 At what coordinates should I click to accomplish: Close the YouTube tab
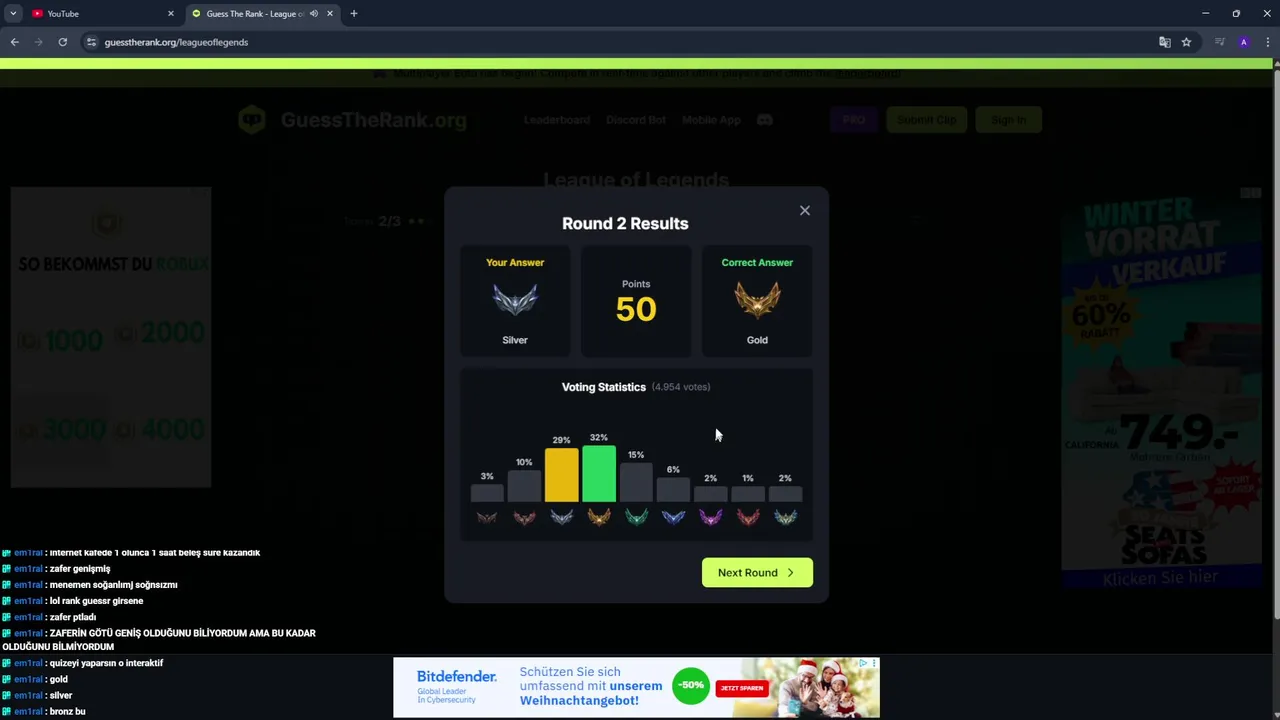(x=170, y=14)
